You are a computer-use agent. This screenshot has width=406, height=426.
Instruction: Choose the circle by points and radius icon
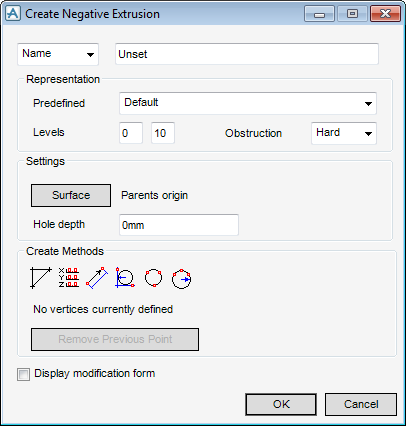tap(182, 279)
